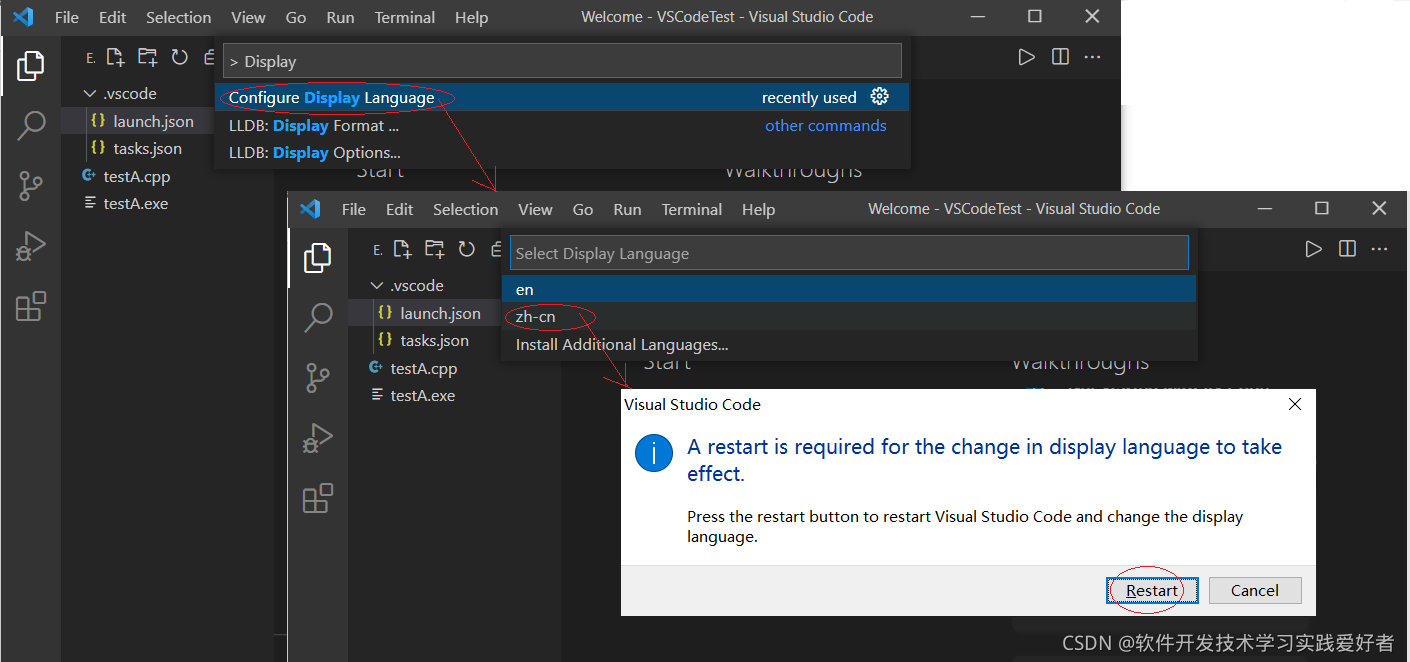Click Split Editor icon in back window
The height and width of the screenshot is (662, 1410).
tap(1060, 57)
